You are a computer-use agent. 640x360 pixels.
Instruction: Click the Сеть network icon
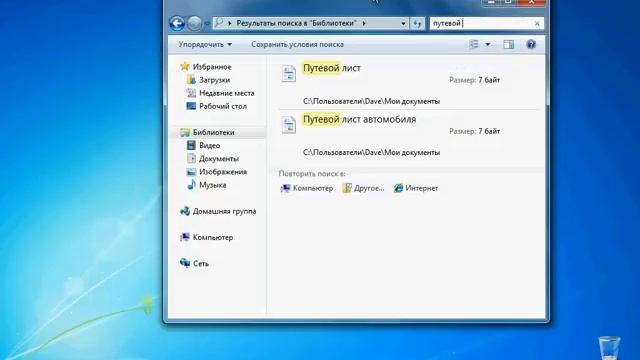(185, 263)
